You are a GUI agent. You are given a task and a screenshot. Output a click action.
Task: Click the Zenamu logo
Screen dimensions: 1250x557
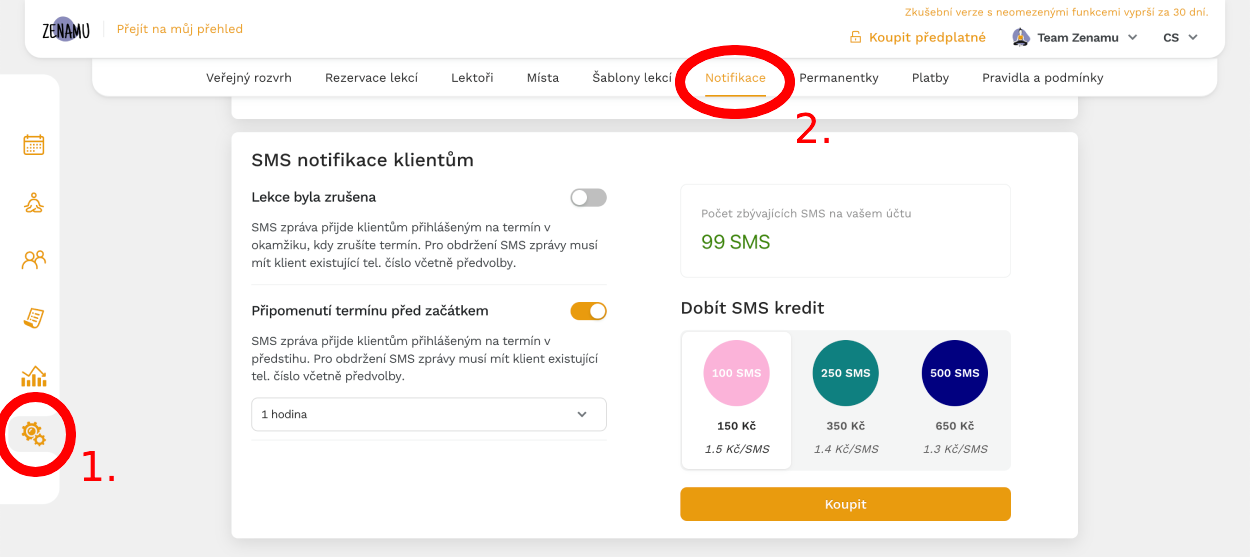pos(66,29)
